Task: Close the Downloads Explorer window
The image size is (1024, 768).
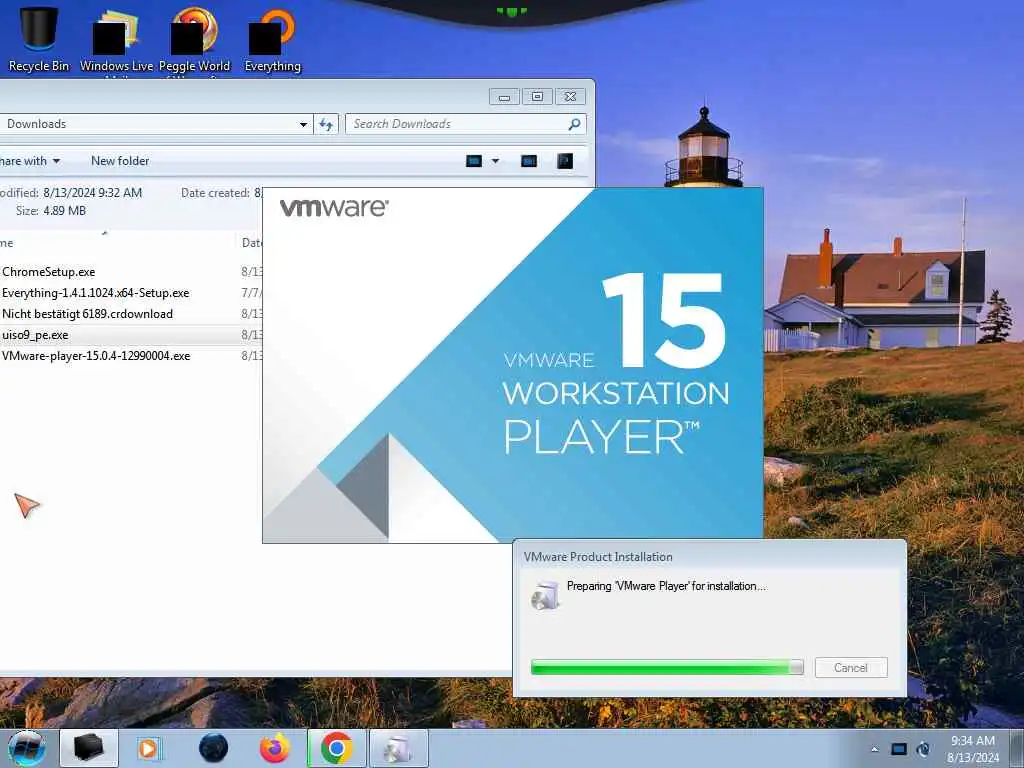Action: point(570,97)
